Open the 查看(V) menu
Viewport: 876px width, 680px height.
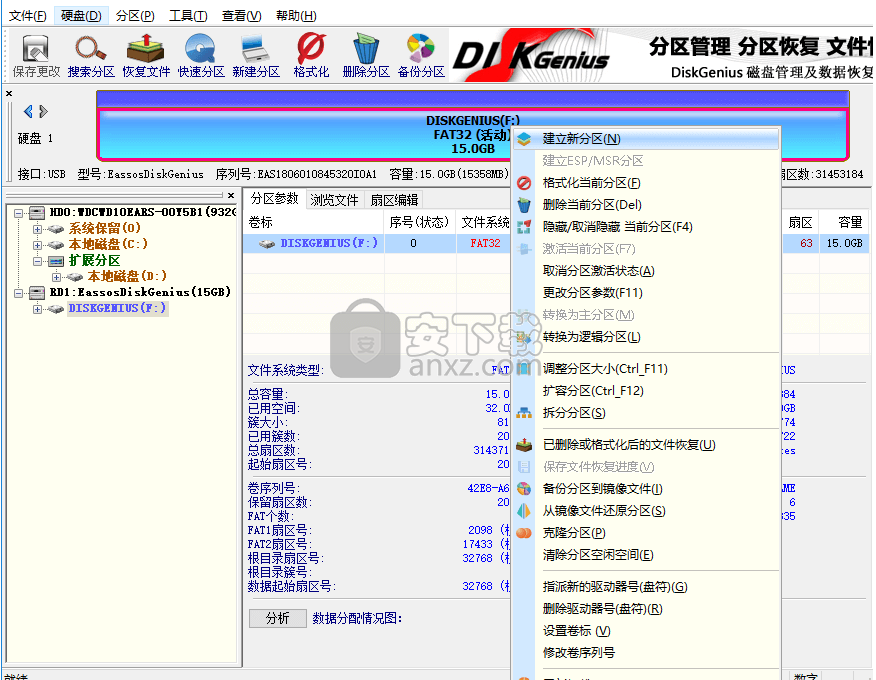[x=241, y=16]
